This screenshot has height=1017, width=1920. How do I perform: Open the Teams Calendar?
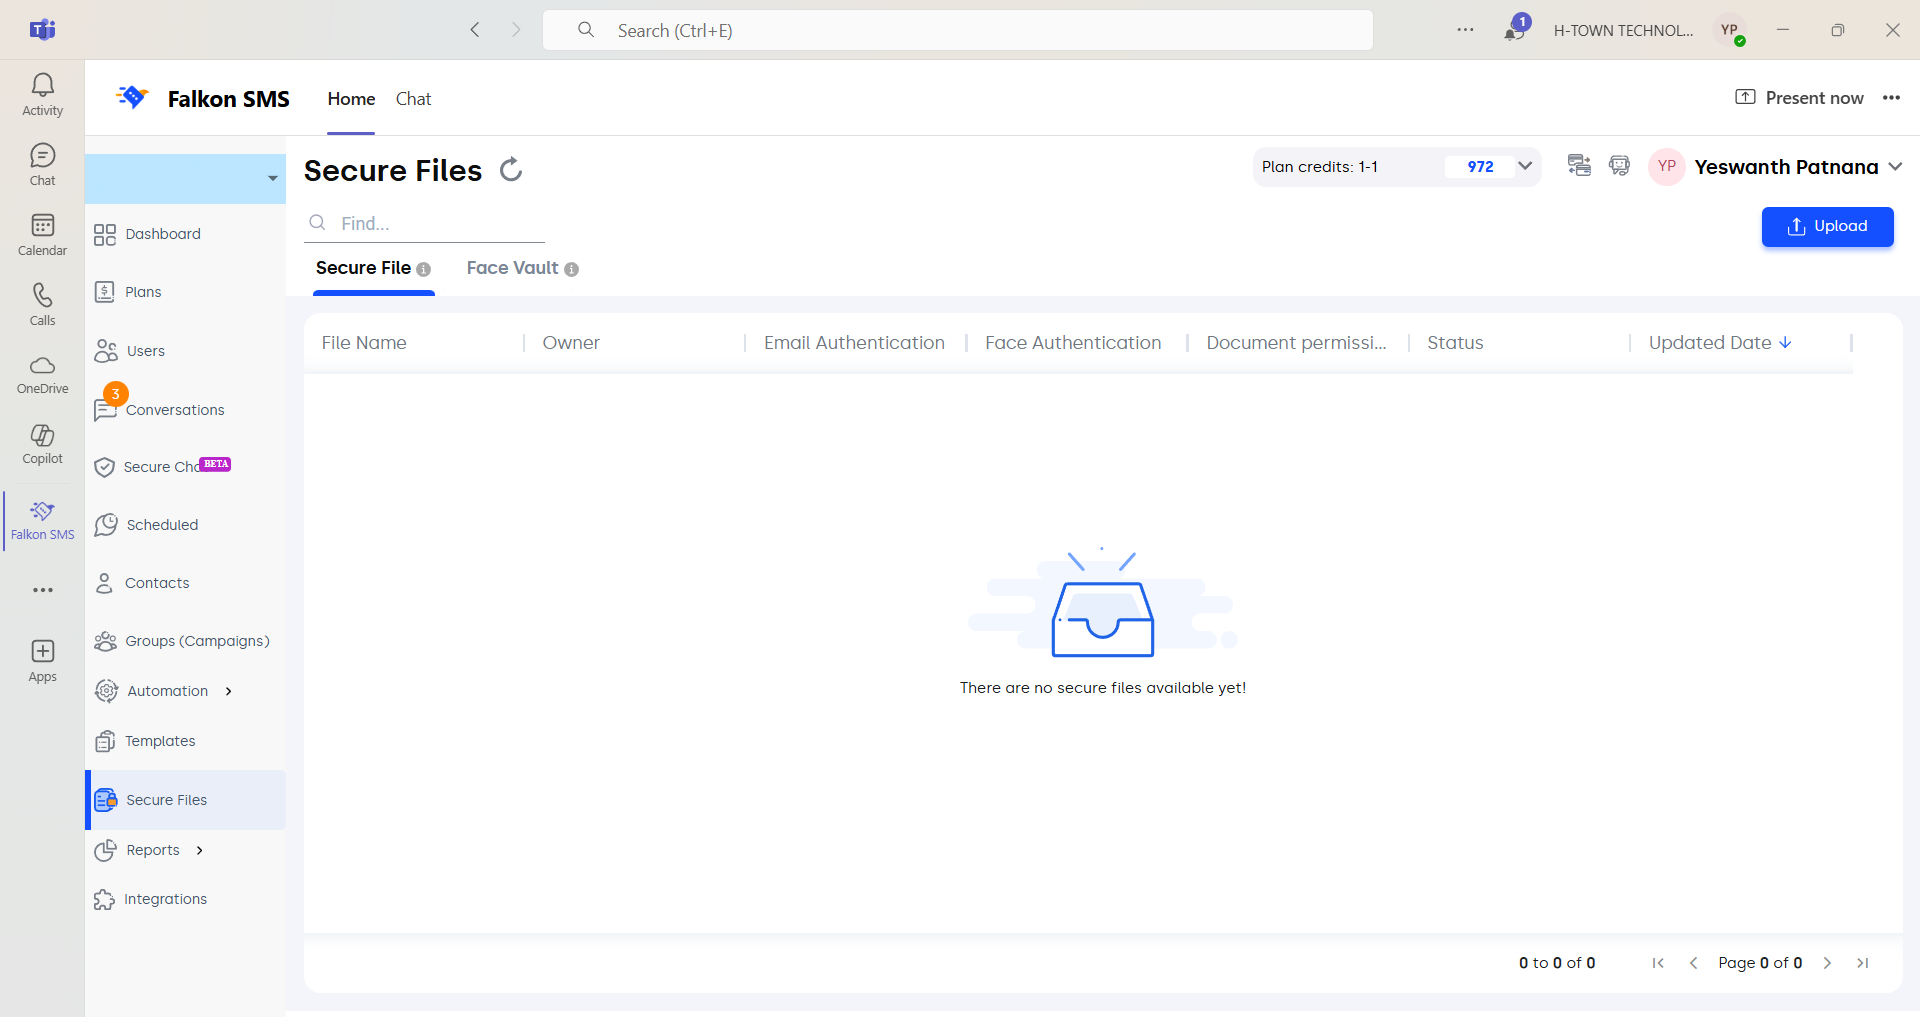tap(42, 235)
